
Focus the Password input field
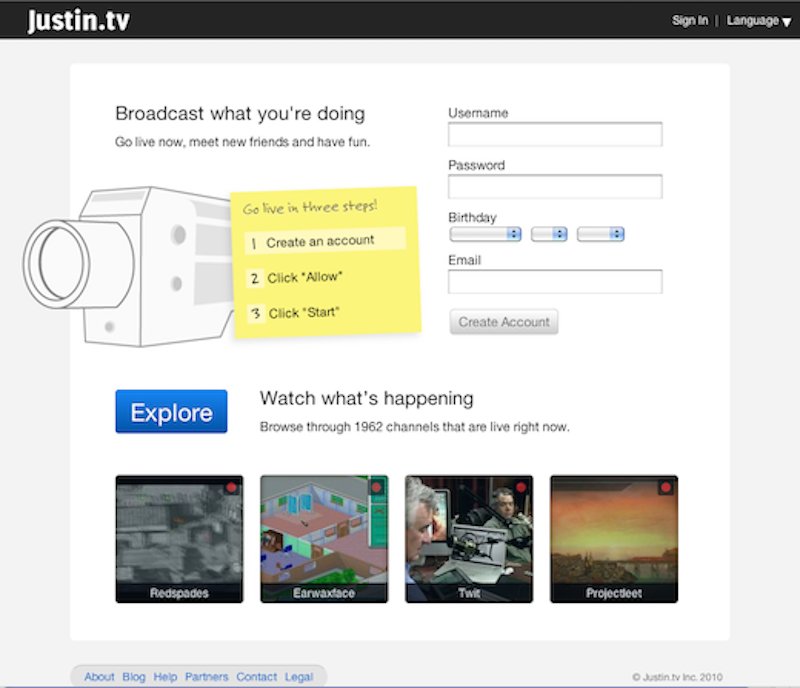[x=555, y=187]
